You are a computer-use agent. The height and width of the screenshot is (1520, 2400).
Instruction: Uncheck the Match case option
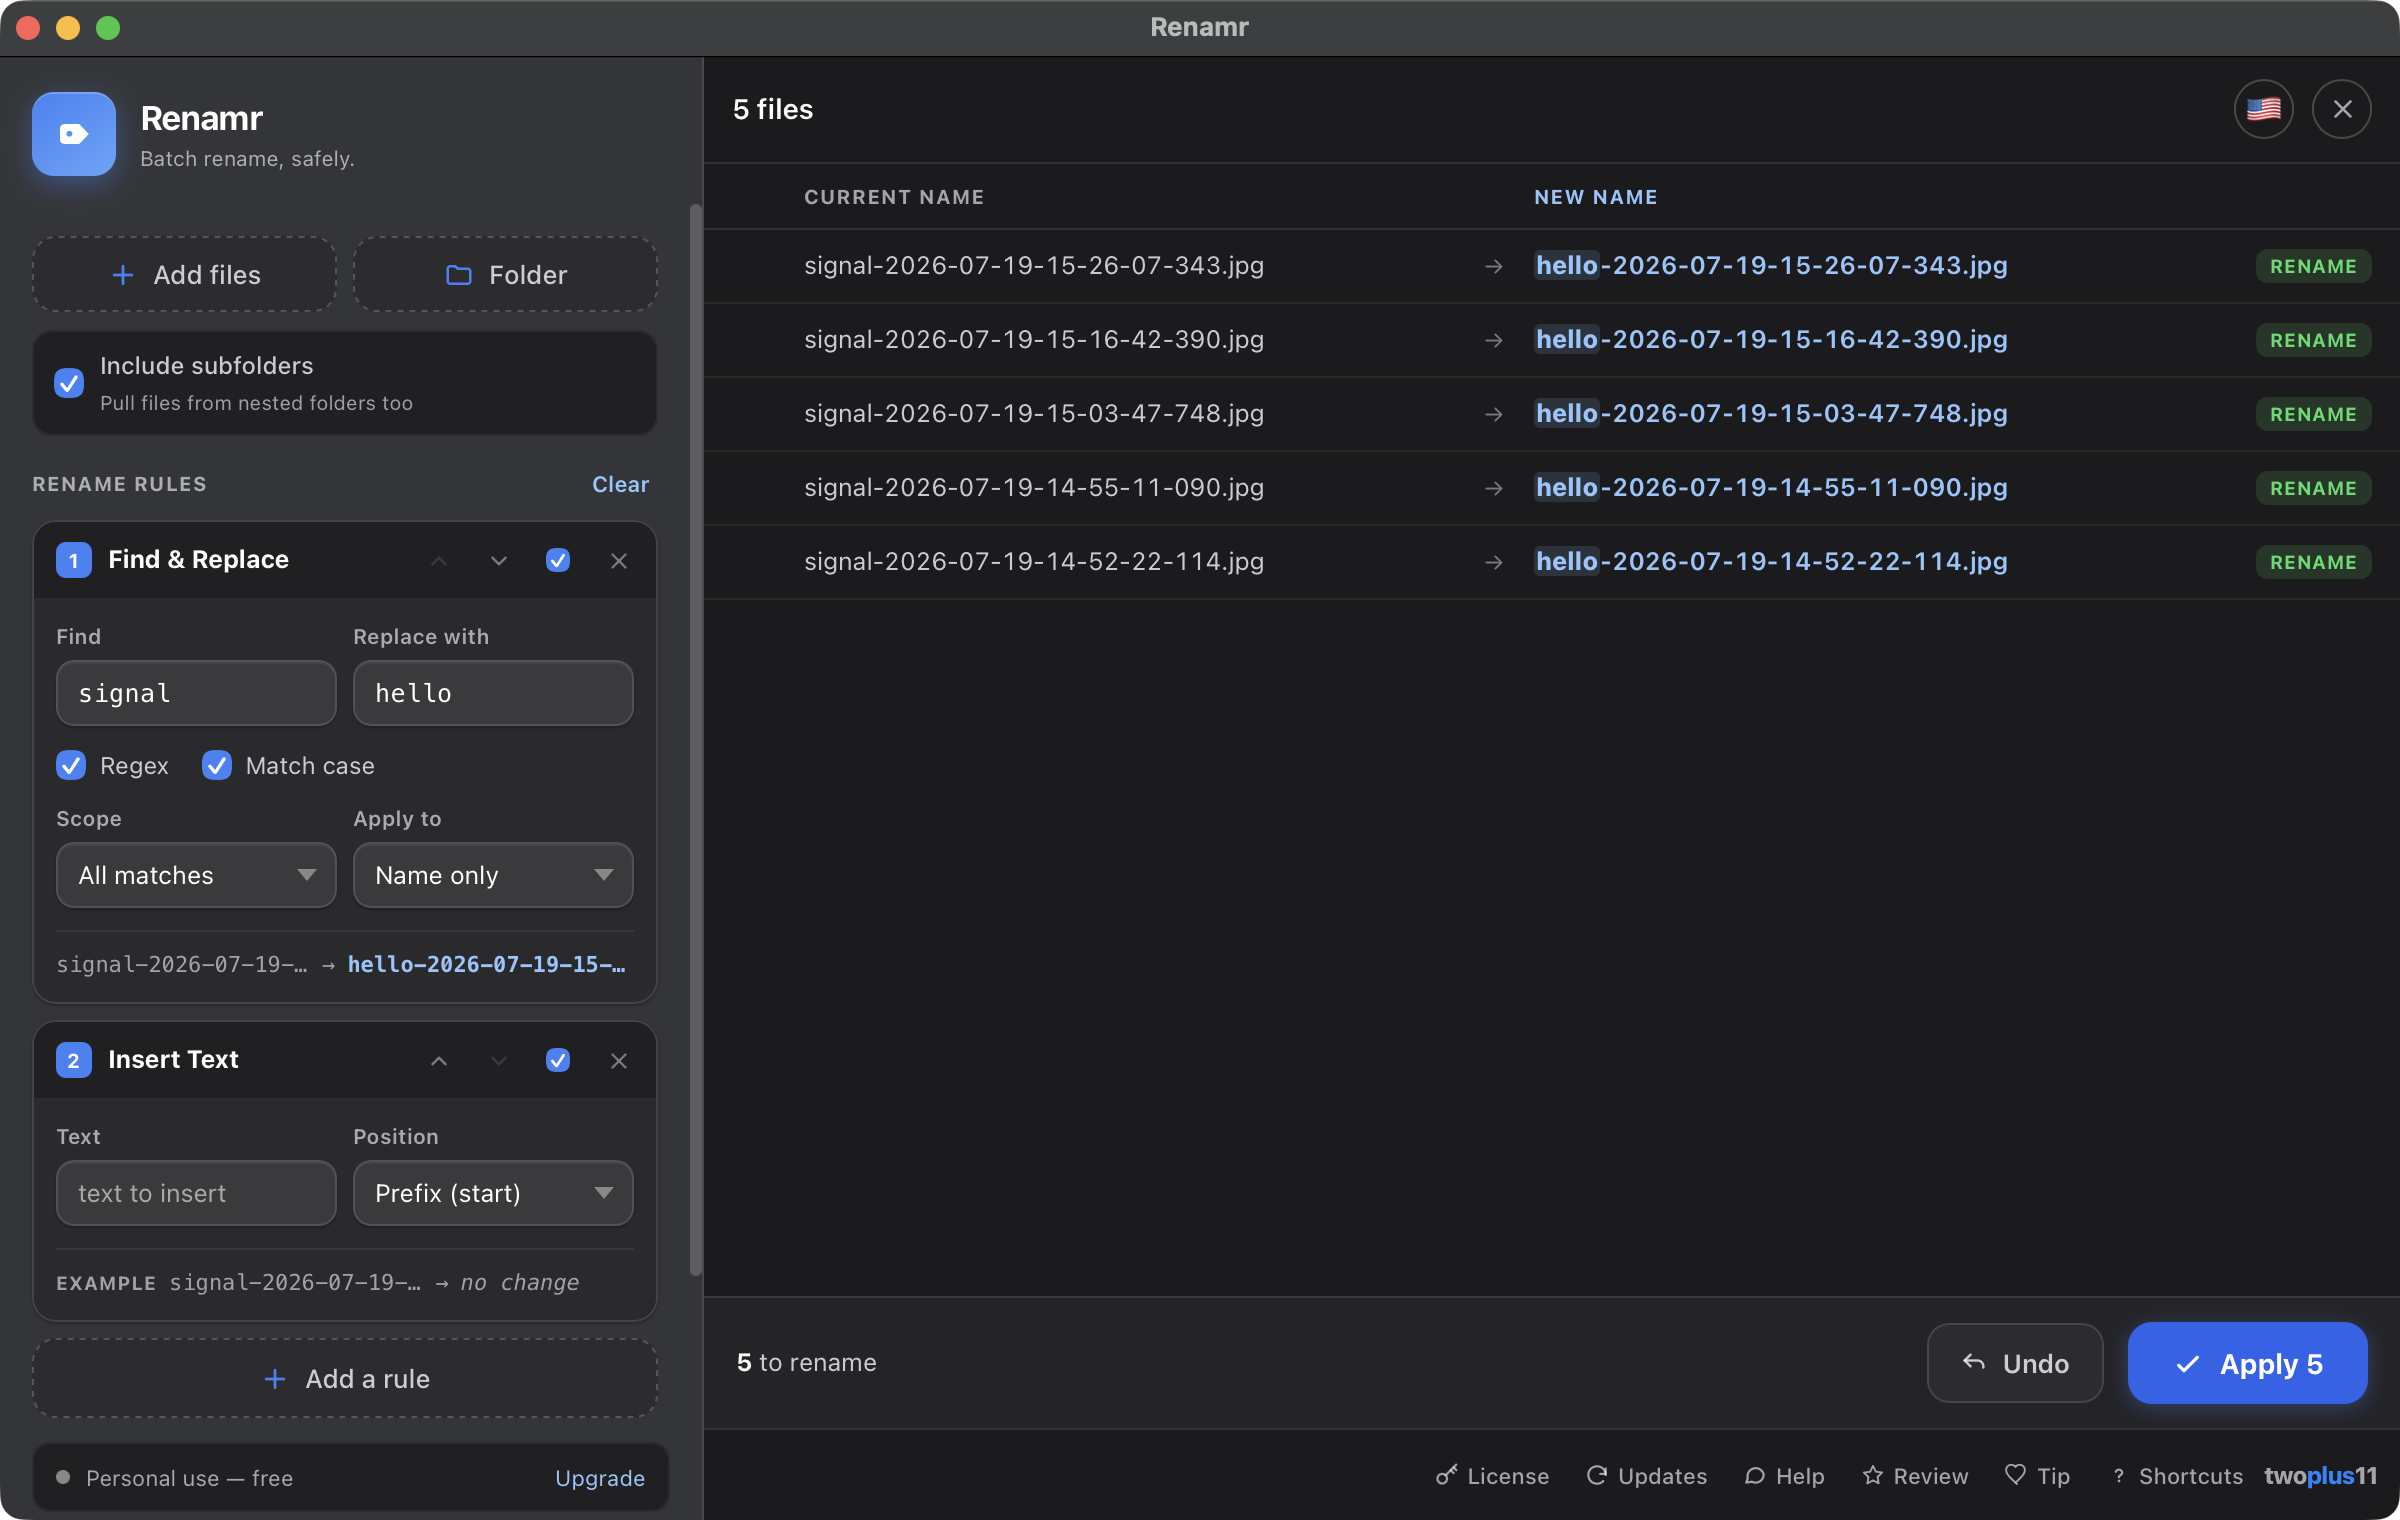click(x=217, y=765)
